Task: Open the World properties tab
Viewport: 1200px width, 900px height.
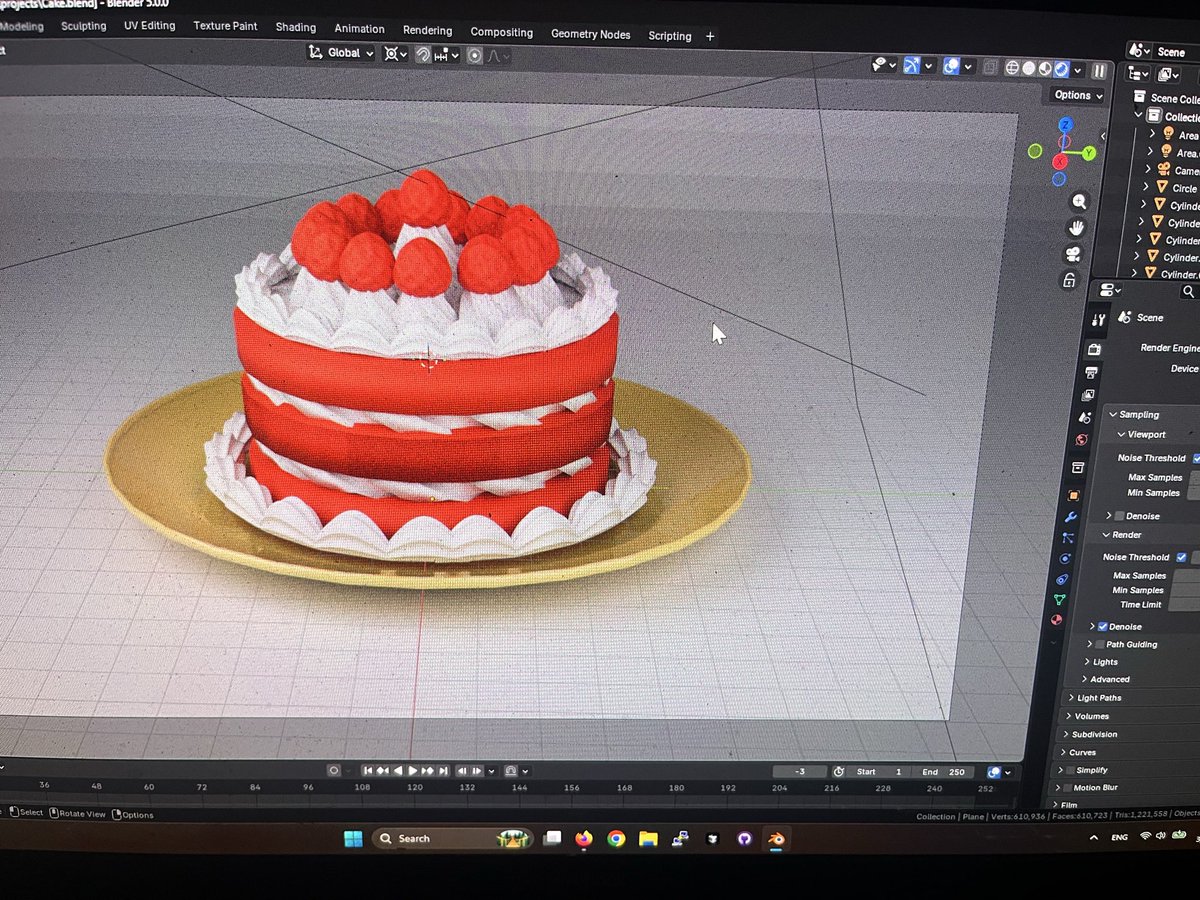Action: [1082, 440]
